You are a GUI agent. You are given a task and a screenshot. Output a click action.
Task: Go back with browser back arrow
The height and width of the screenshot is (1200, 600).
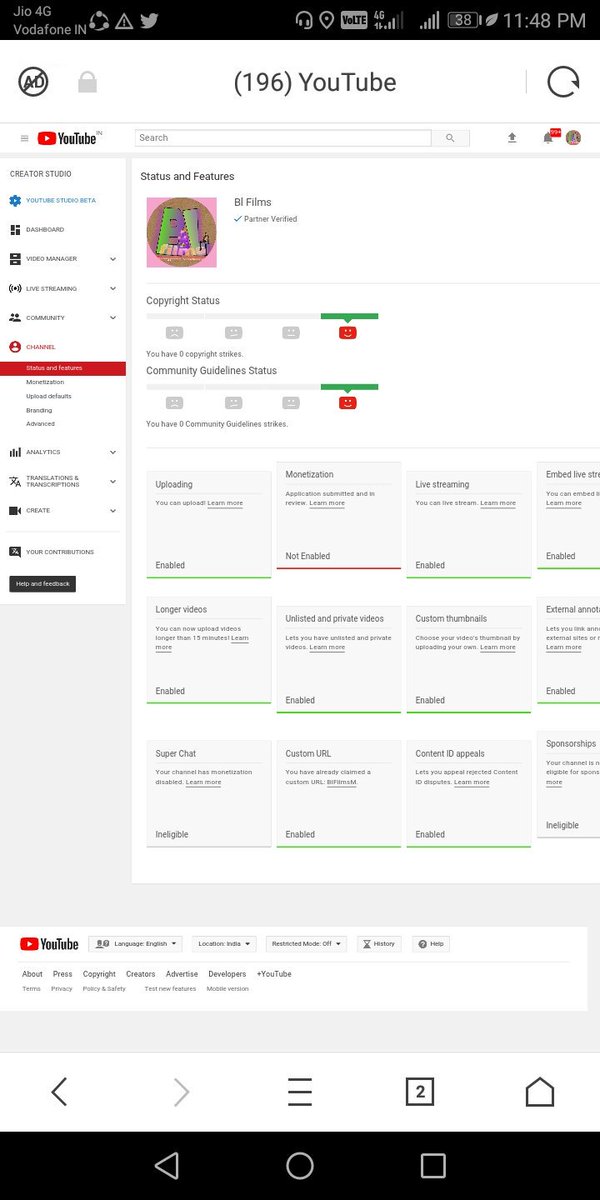59,1092
